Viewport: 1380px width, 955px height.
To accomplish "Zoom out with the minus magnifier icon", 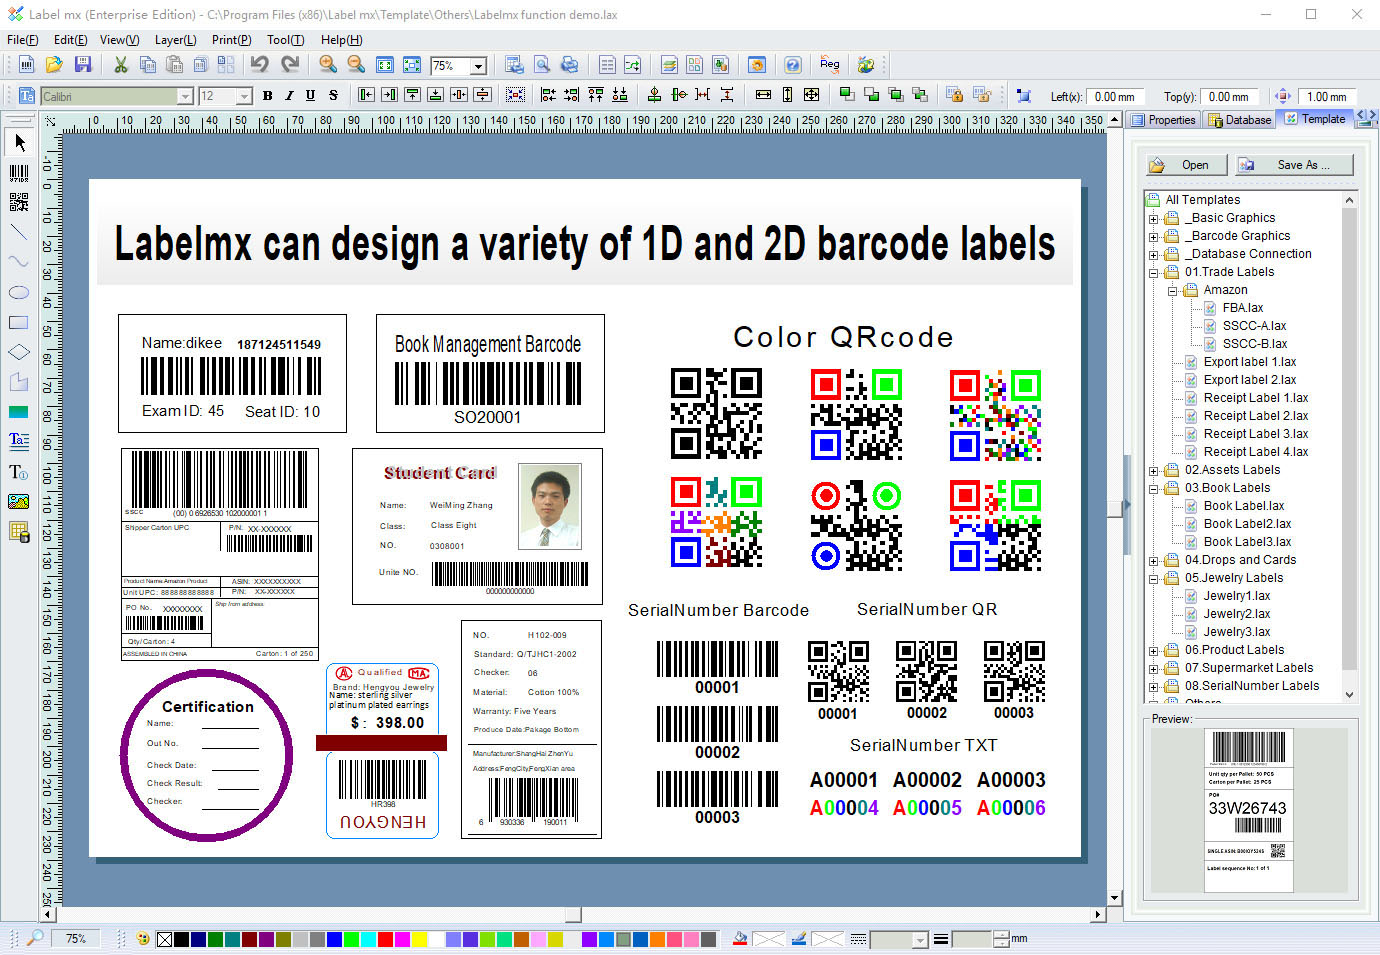I will point(355,65).
